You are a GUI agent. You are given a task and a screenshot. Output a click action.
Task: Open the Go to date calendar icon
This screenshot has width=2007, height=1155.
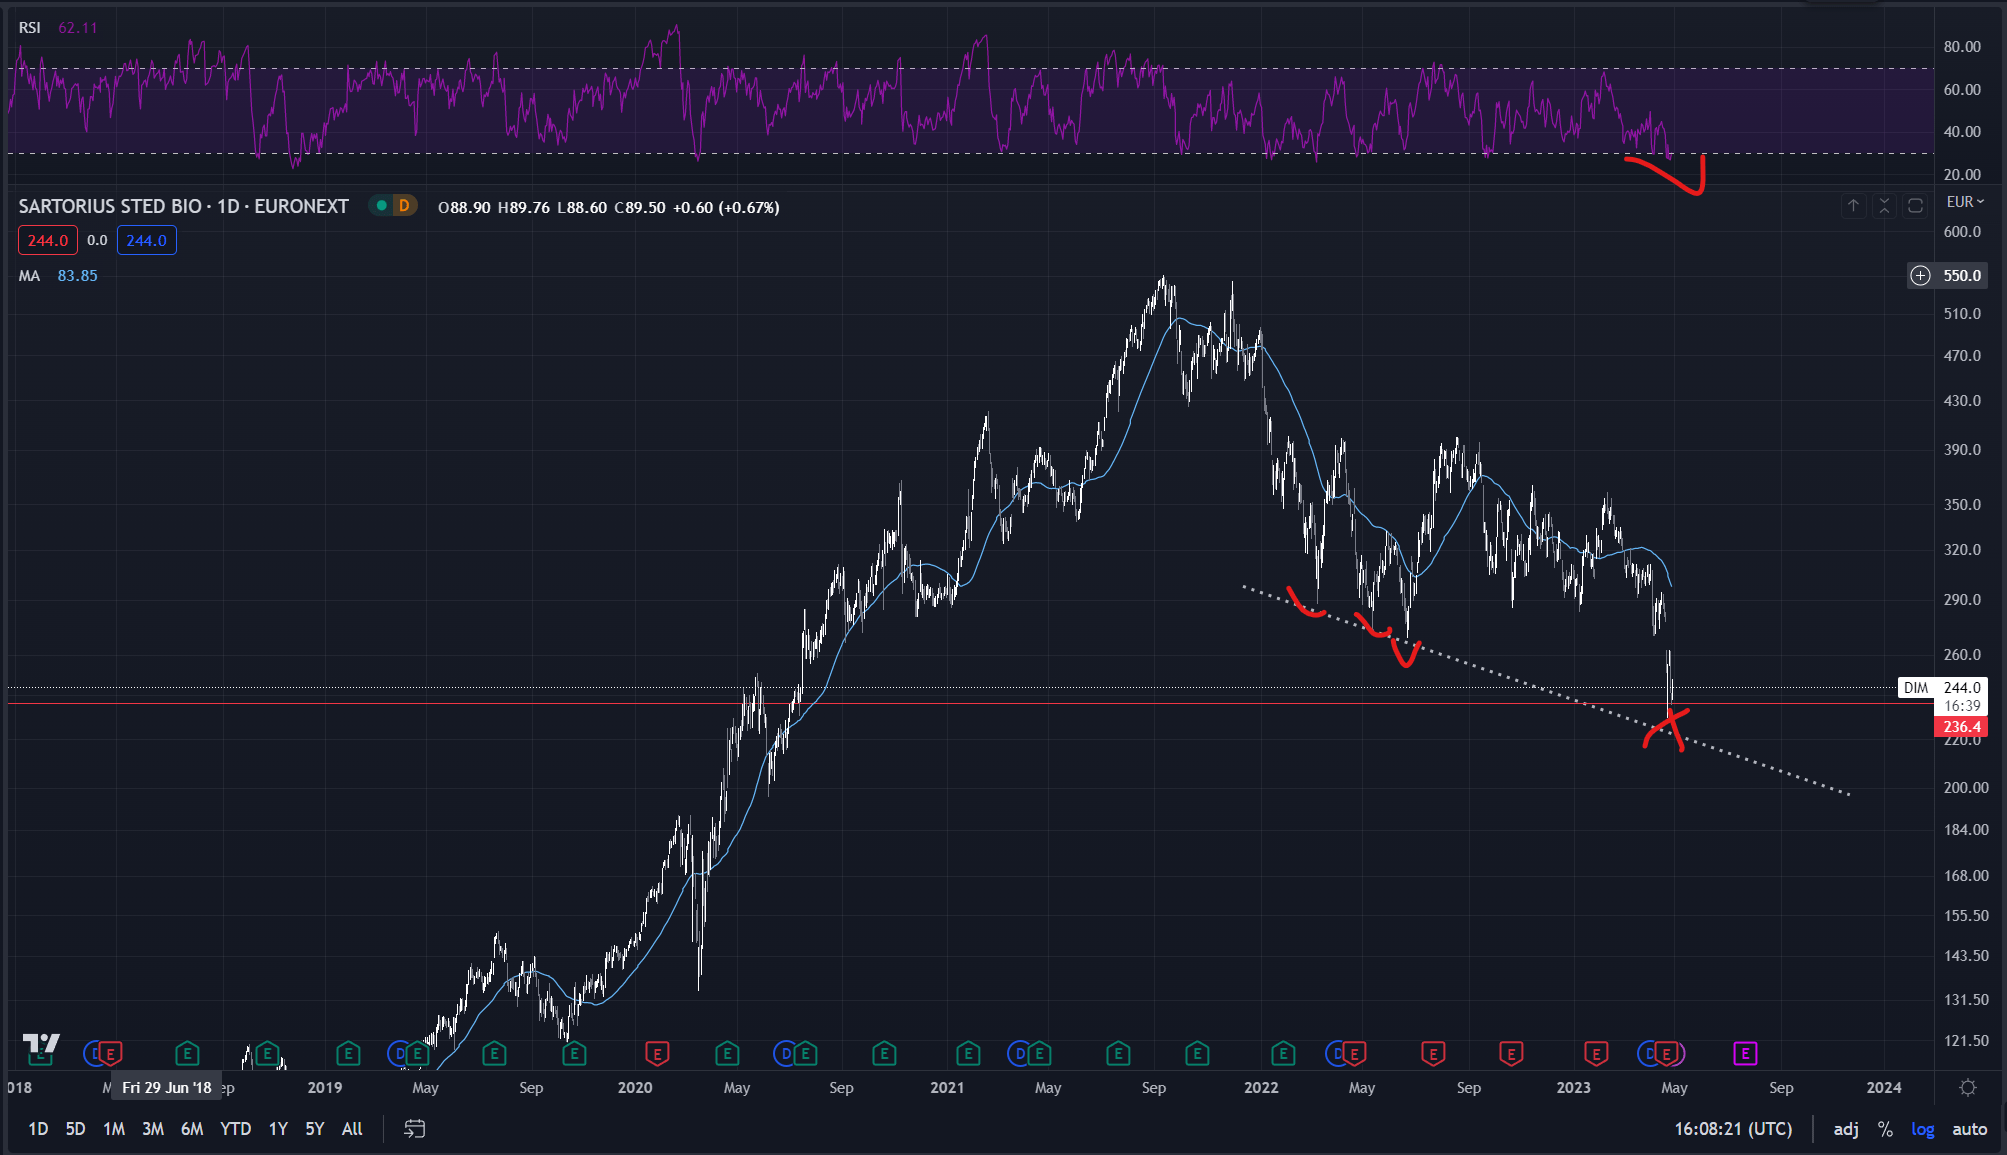414,1129
